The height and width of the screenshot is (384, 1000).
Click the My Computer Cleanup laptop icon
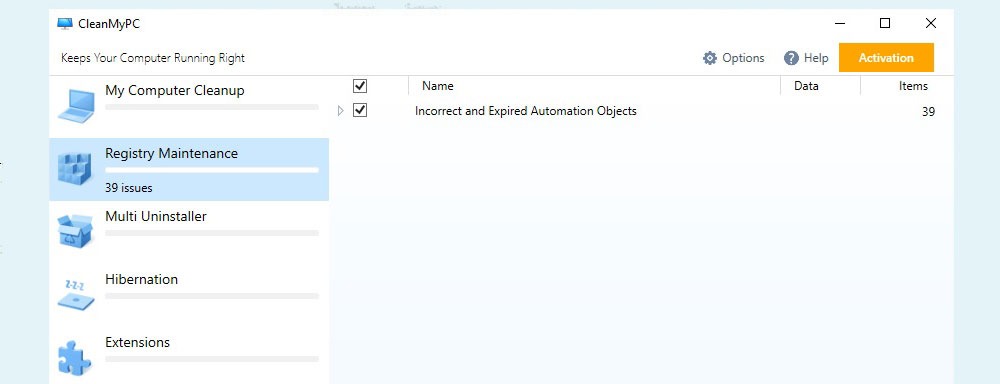coord(76,105)
